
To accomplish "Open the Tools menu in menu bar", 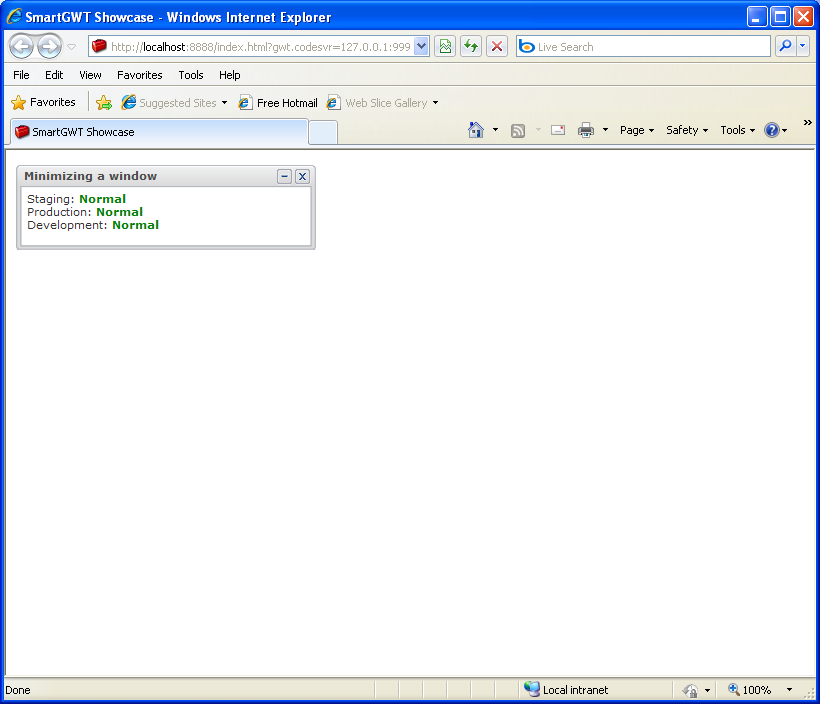I will (191, 75).
